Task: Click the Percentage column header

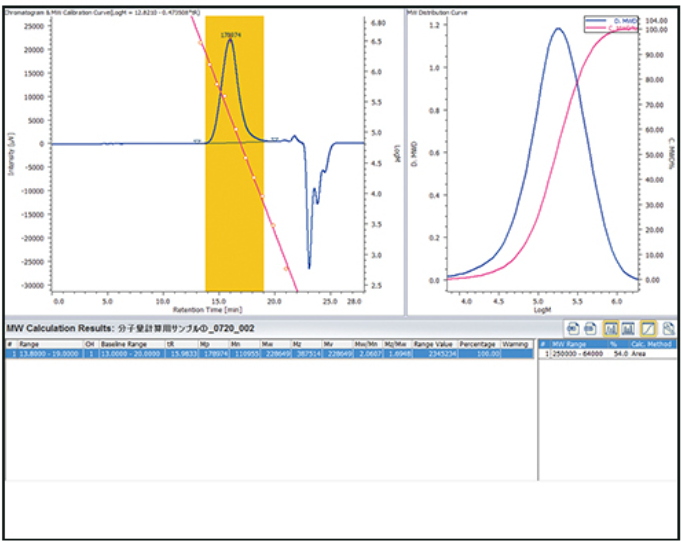Action: 480,344
